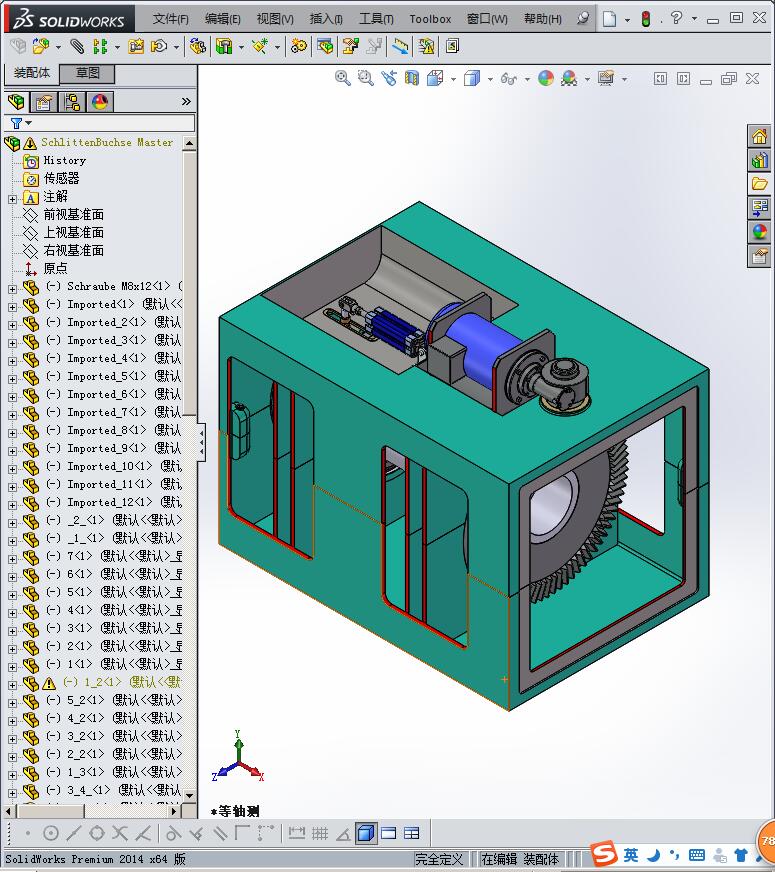Click the Linear Component Pattern icon
Screen dimensions: 775x872
click(x=100, y=46)
